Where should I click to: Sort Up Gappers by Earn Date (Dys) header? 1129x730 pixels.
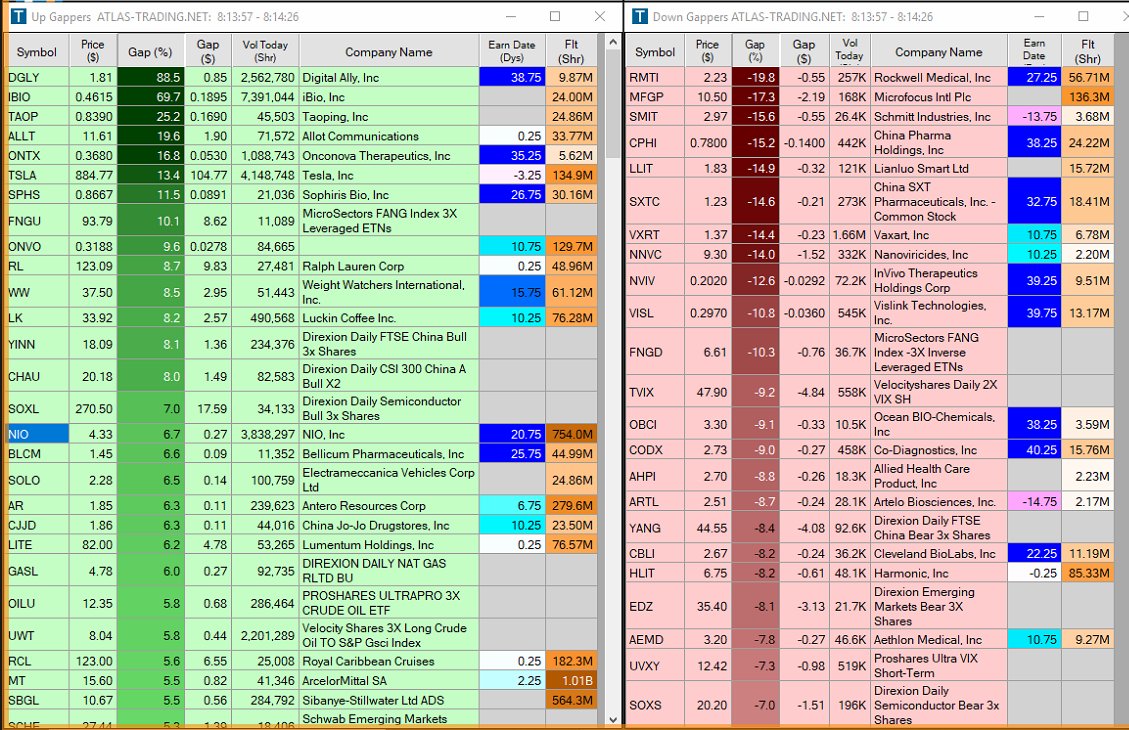point(511,52)
